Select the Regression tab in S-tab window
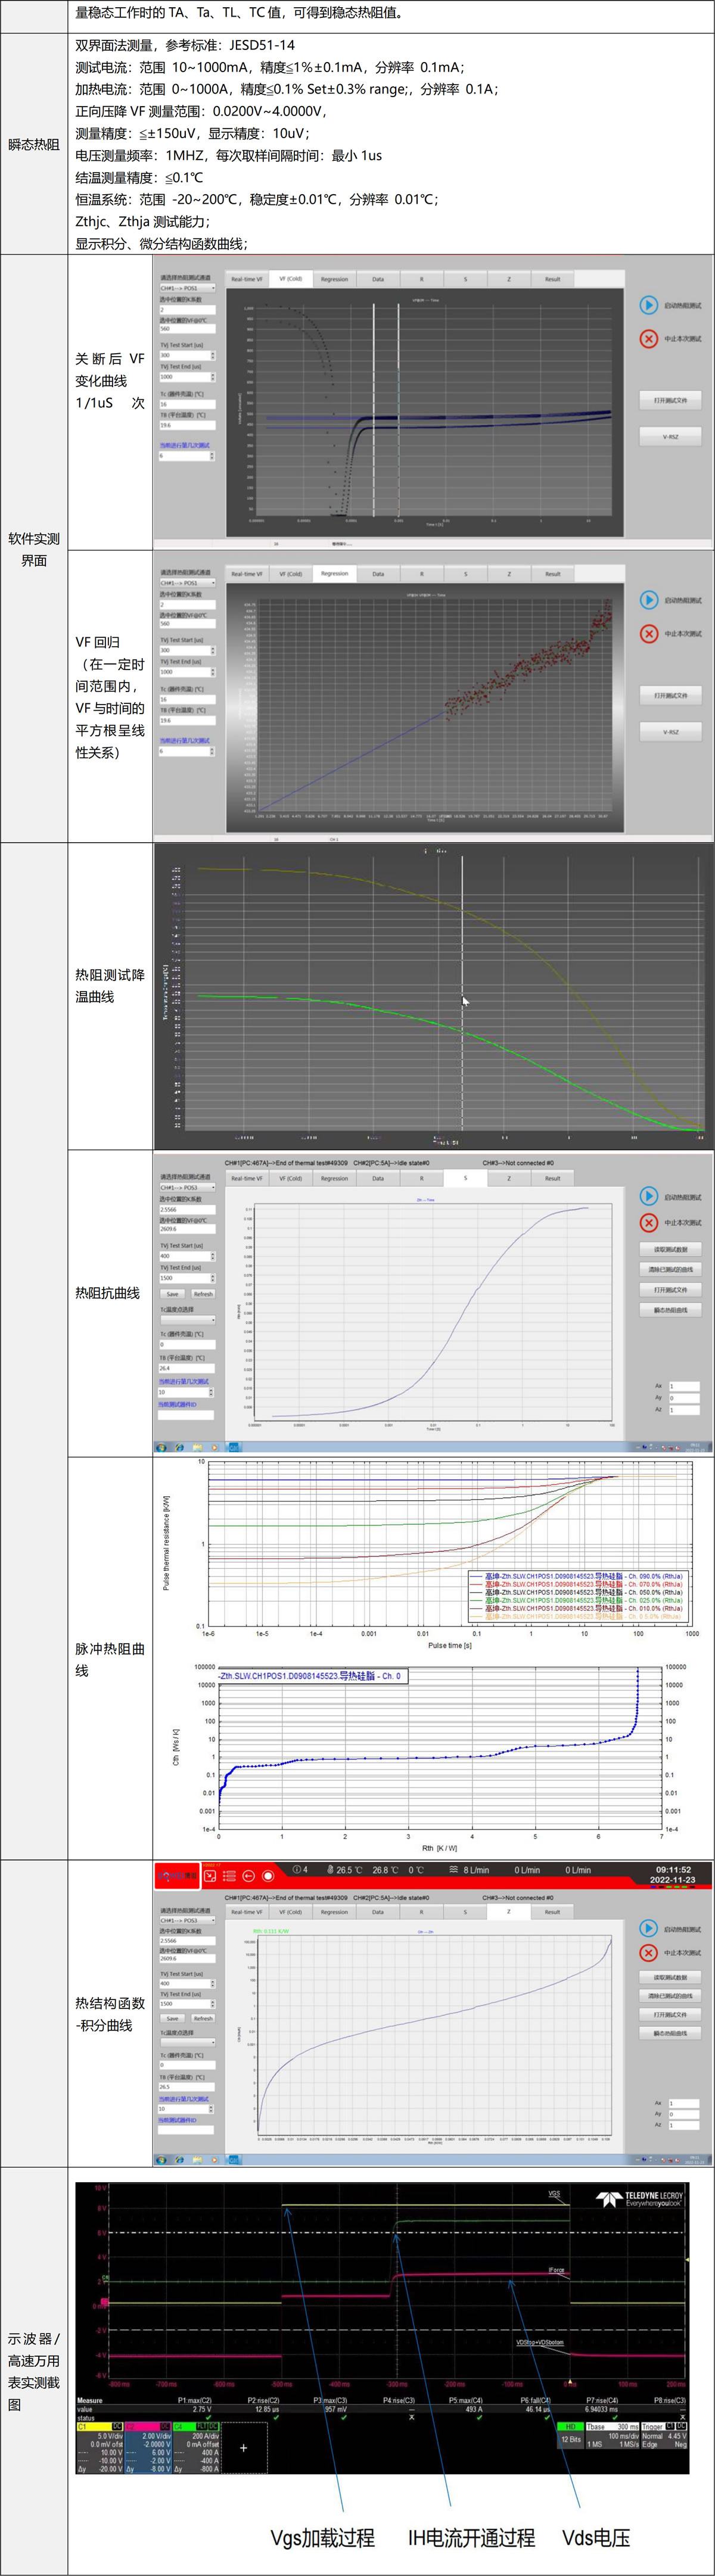Viewport: 715px width, 2576px height. 334,1178
